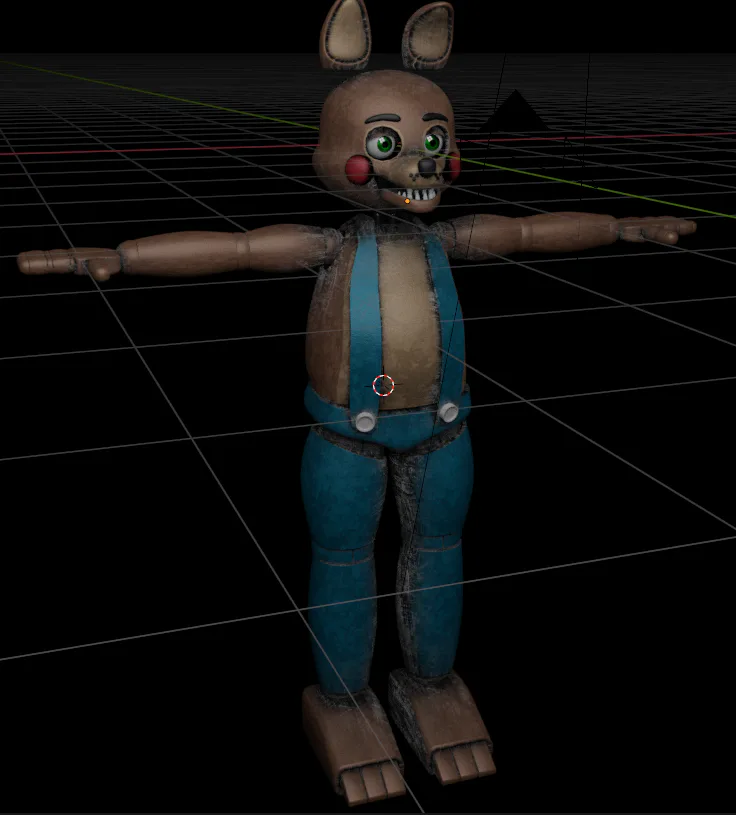The height and width of the screenshot is (815, 736).
Task: Select the black camera object behind character
Action: coord(515,111)
